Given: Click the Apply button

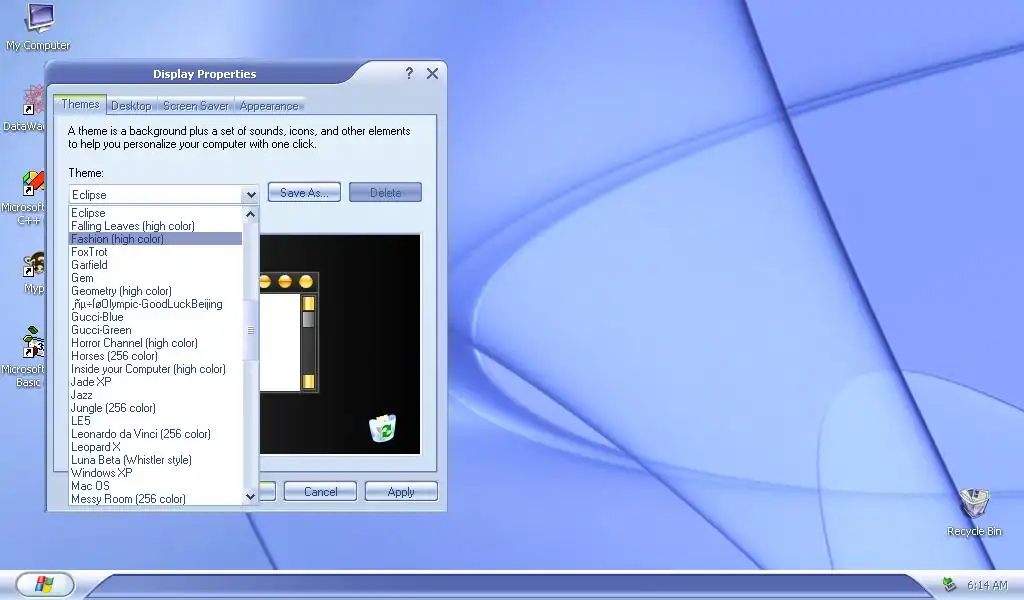Looking at the screenshot, I should click(401, 492).
